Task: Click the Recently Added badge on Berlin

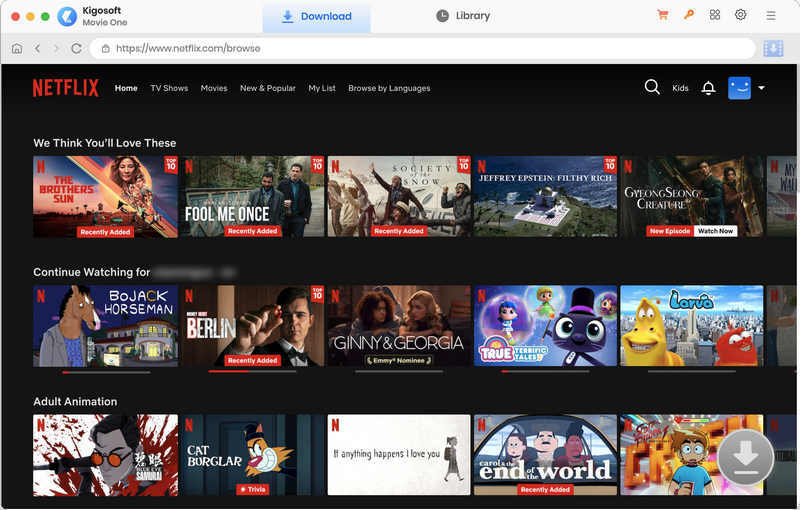Action: click(x=253, y=360)
